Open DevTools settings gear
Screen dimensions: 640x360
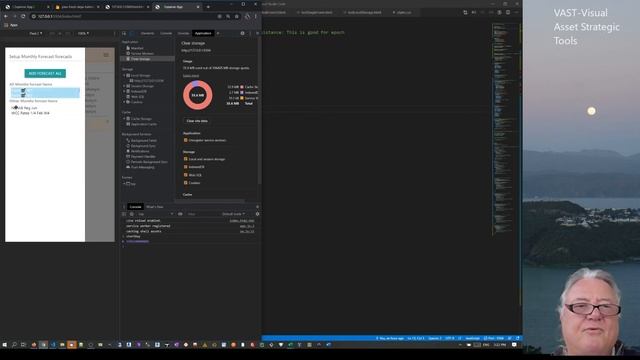click(242, 33)
